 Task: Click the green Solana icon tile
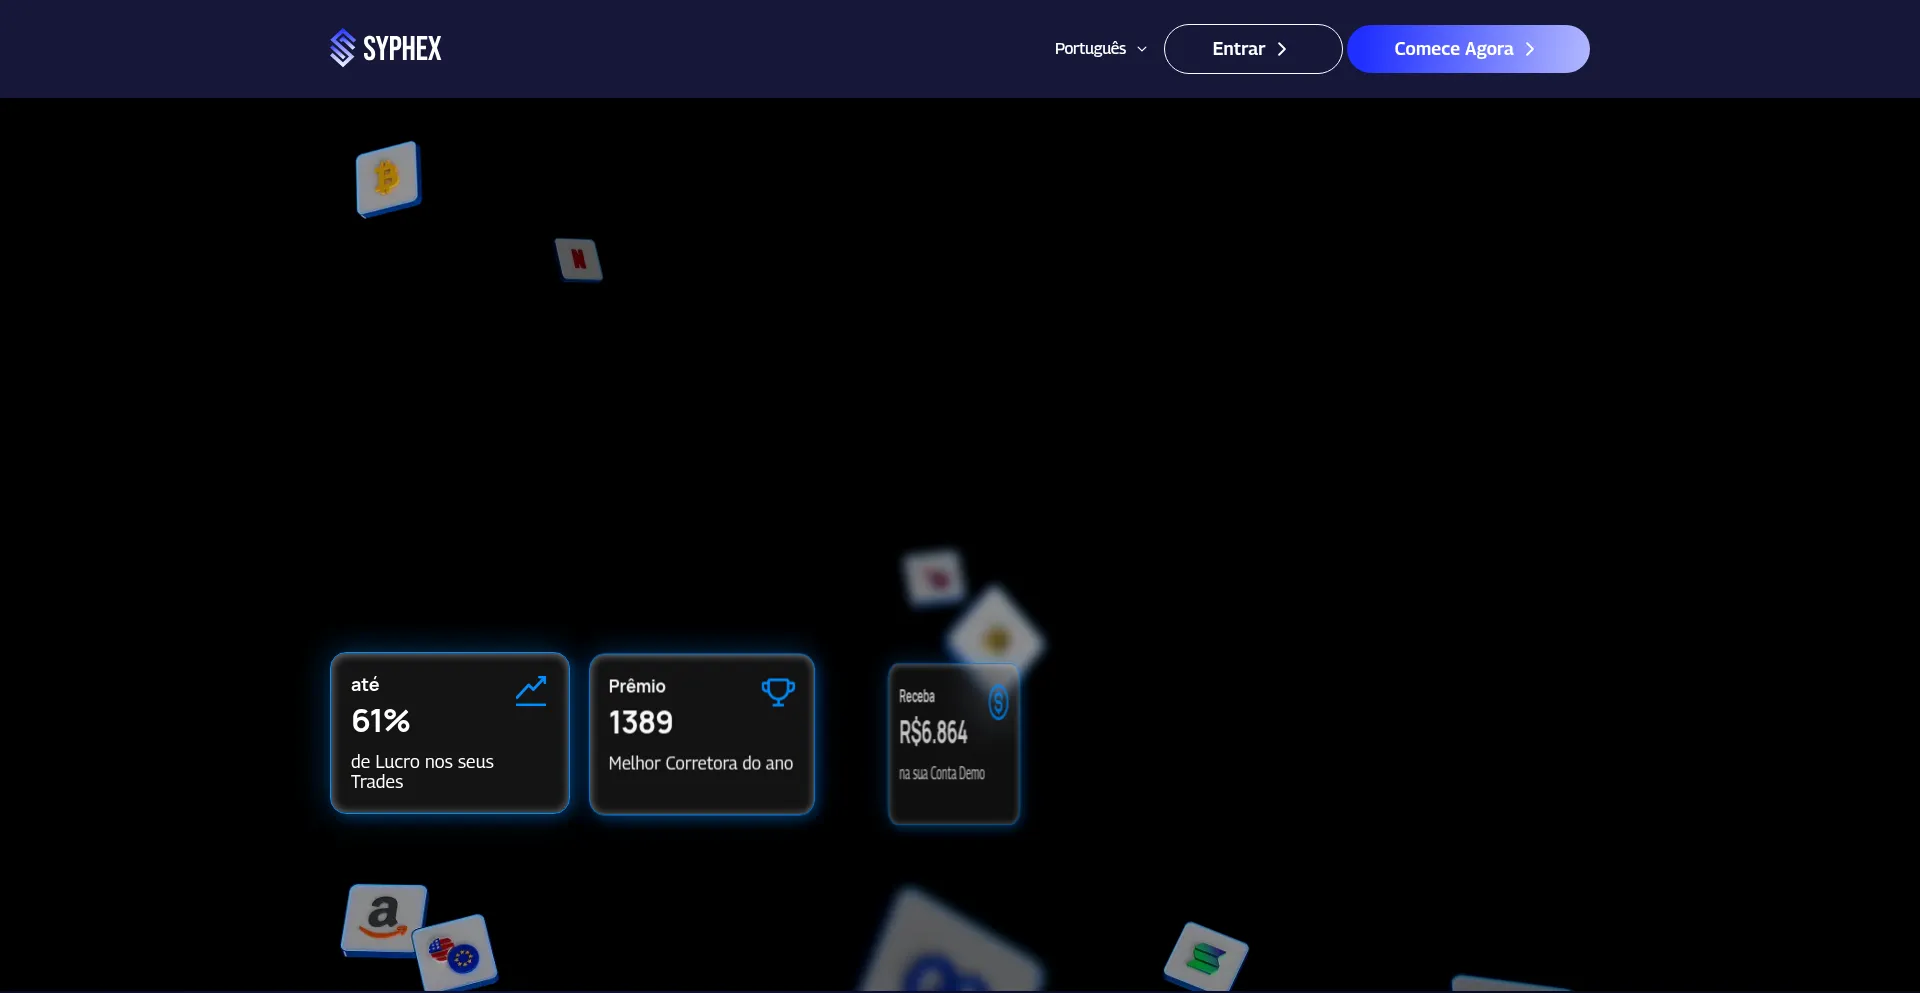(x=1206, y=957)
